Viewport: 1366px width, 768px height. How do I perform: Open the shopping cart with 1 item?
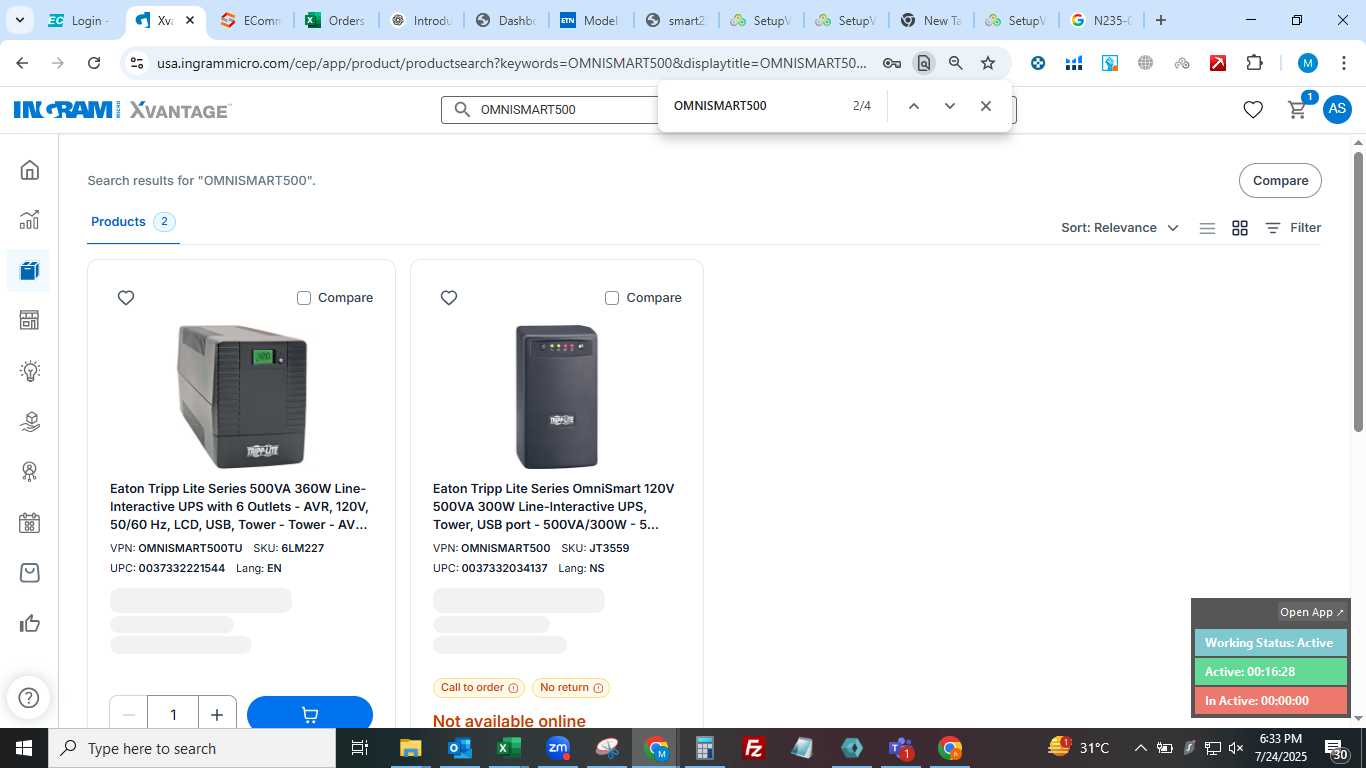(1298, 110)
